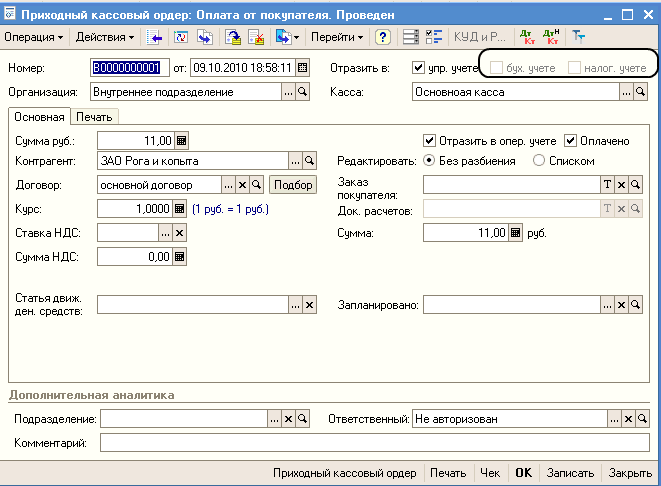Clear the Договор field with X
661x486 pixels.
pos(242,185)
